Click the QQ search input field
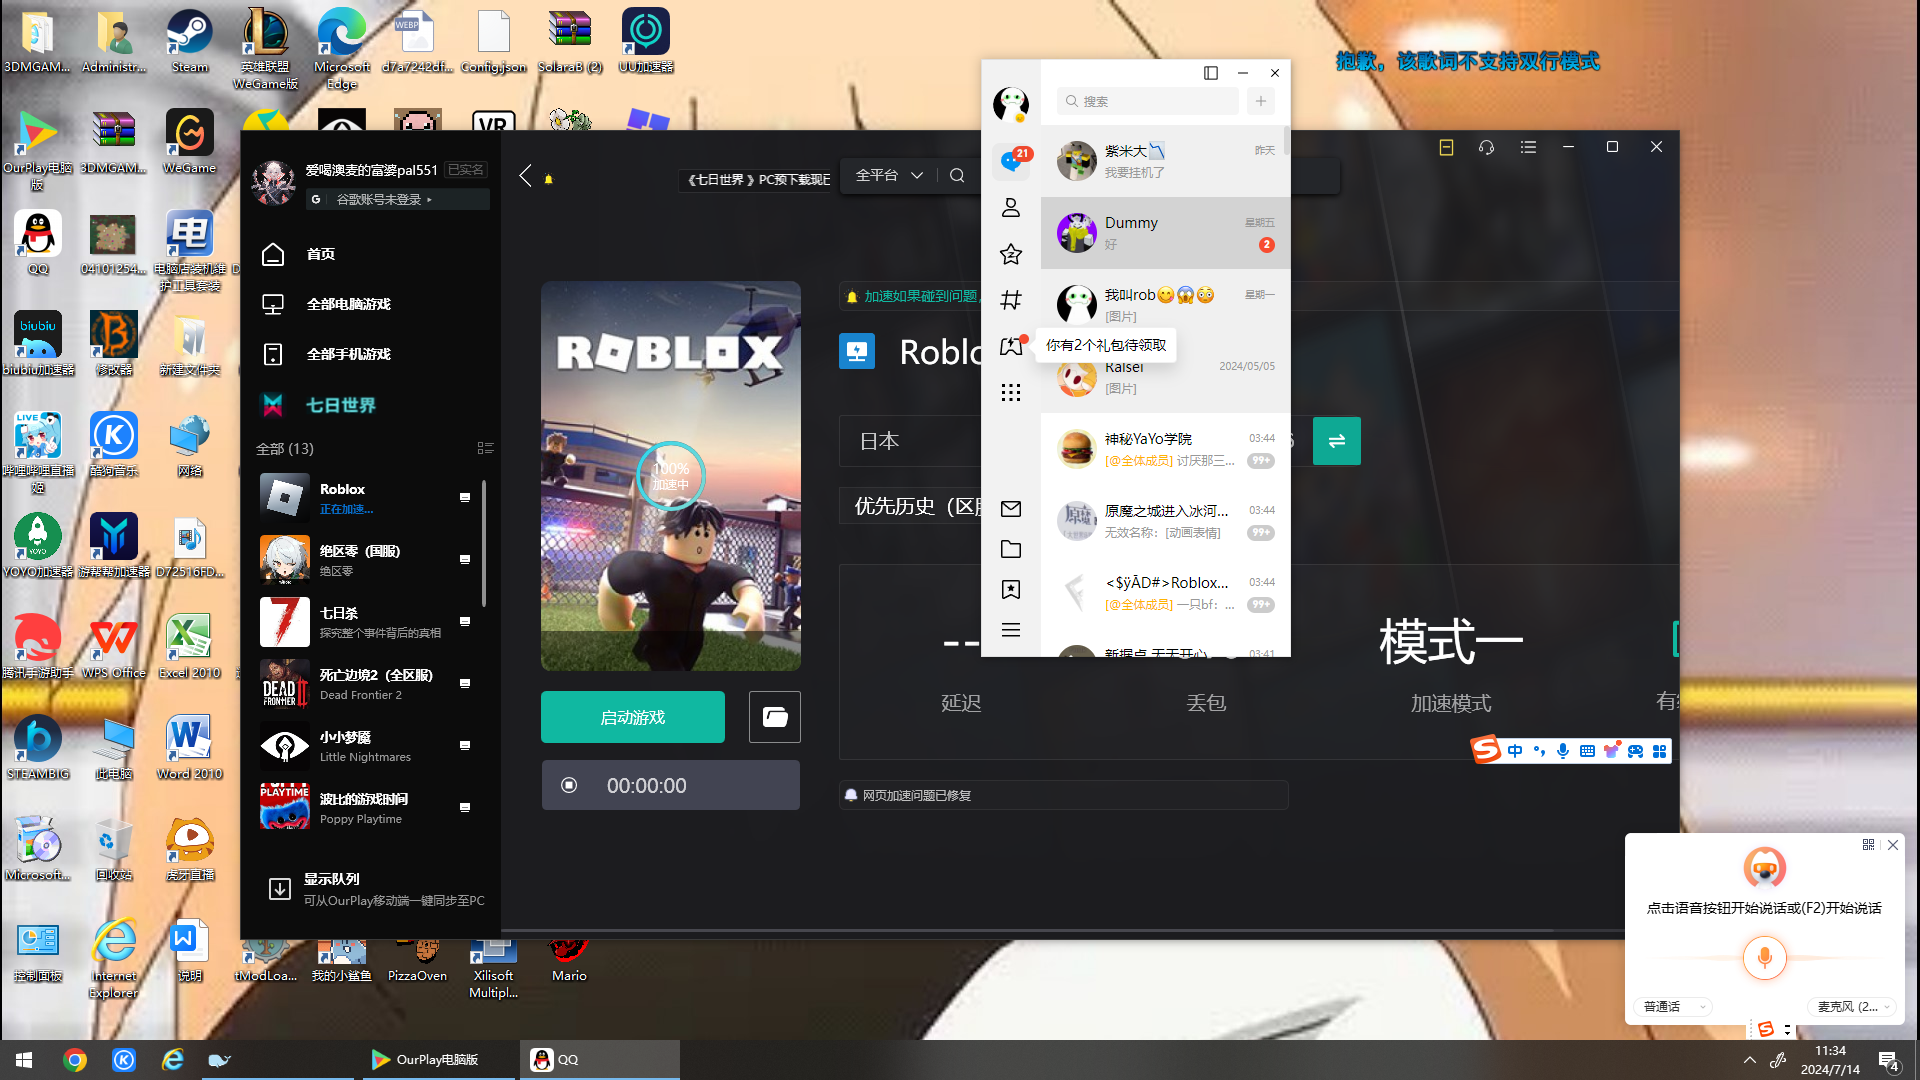Viewport: 1920px width, 1080px height. pyautogui.click(x=1148, y=101)
